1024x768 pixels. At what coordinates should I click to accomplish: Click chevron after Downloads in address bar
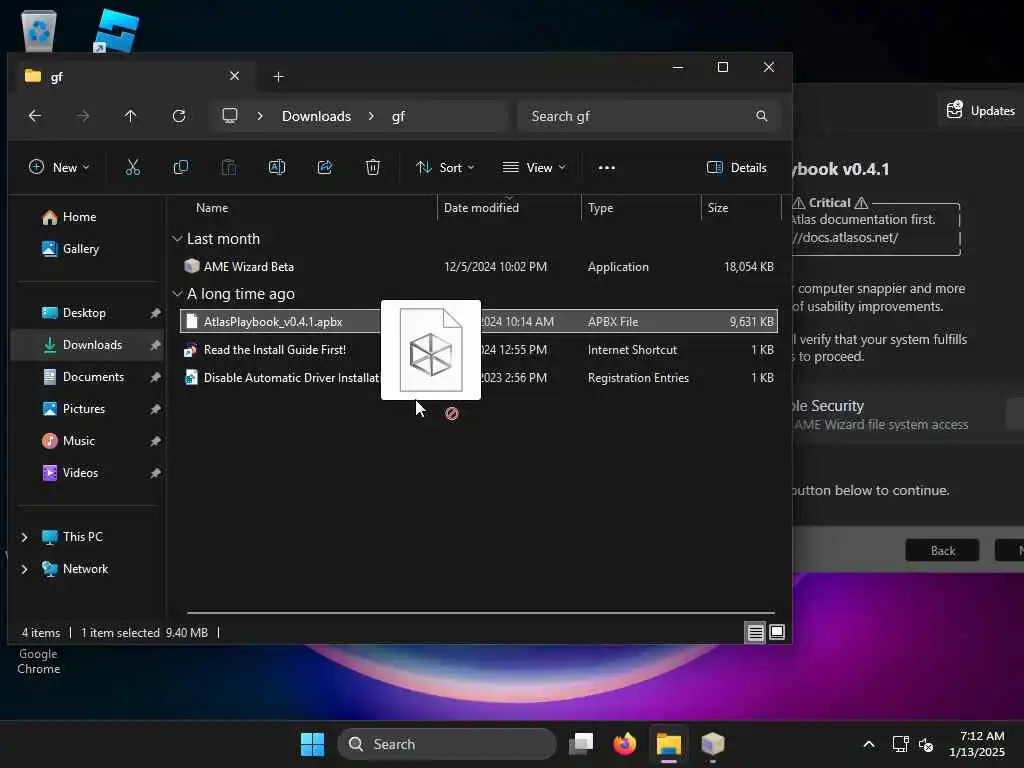[371, 116]
